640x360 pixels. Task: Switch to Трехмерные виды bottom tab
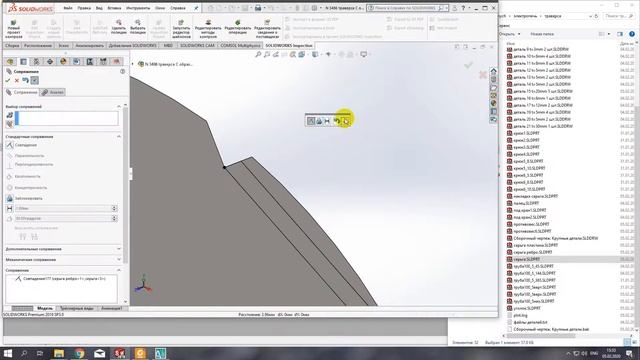77,308
